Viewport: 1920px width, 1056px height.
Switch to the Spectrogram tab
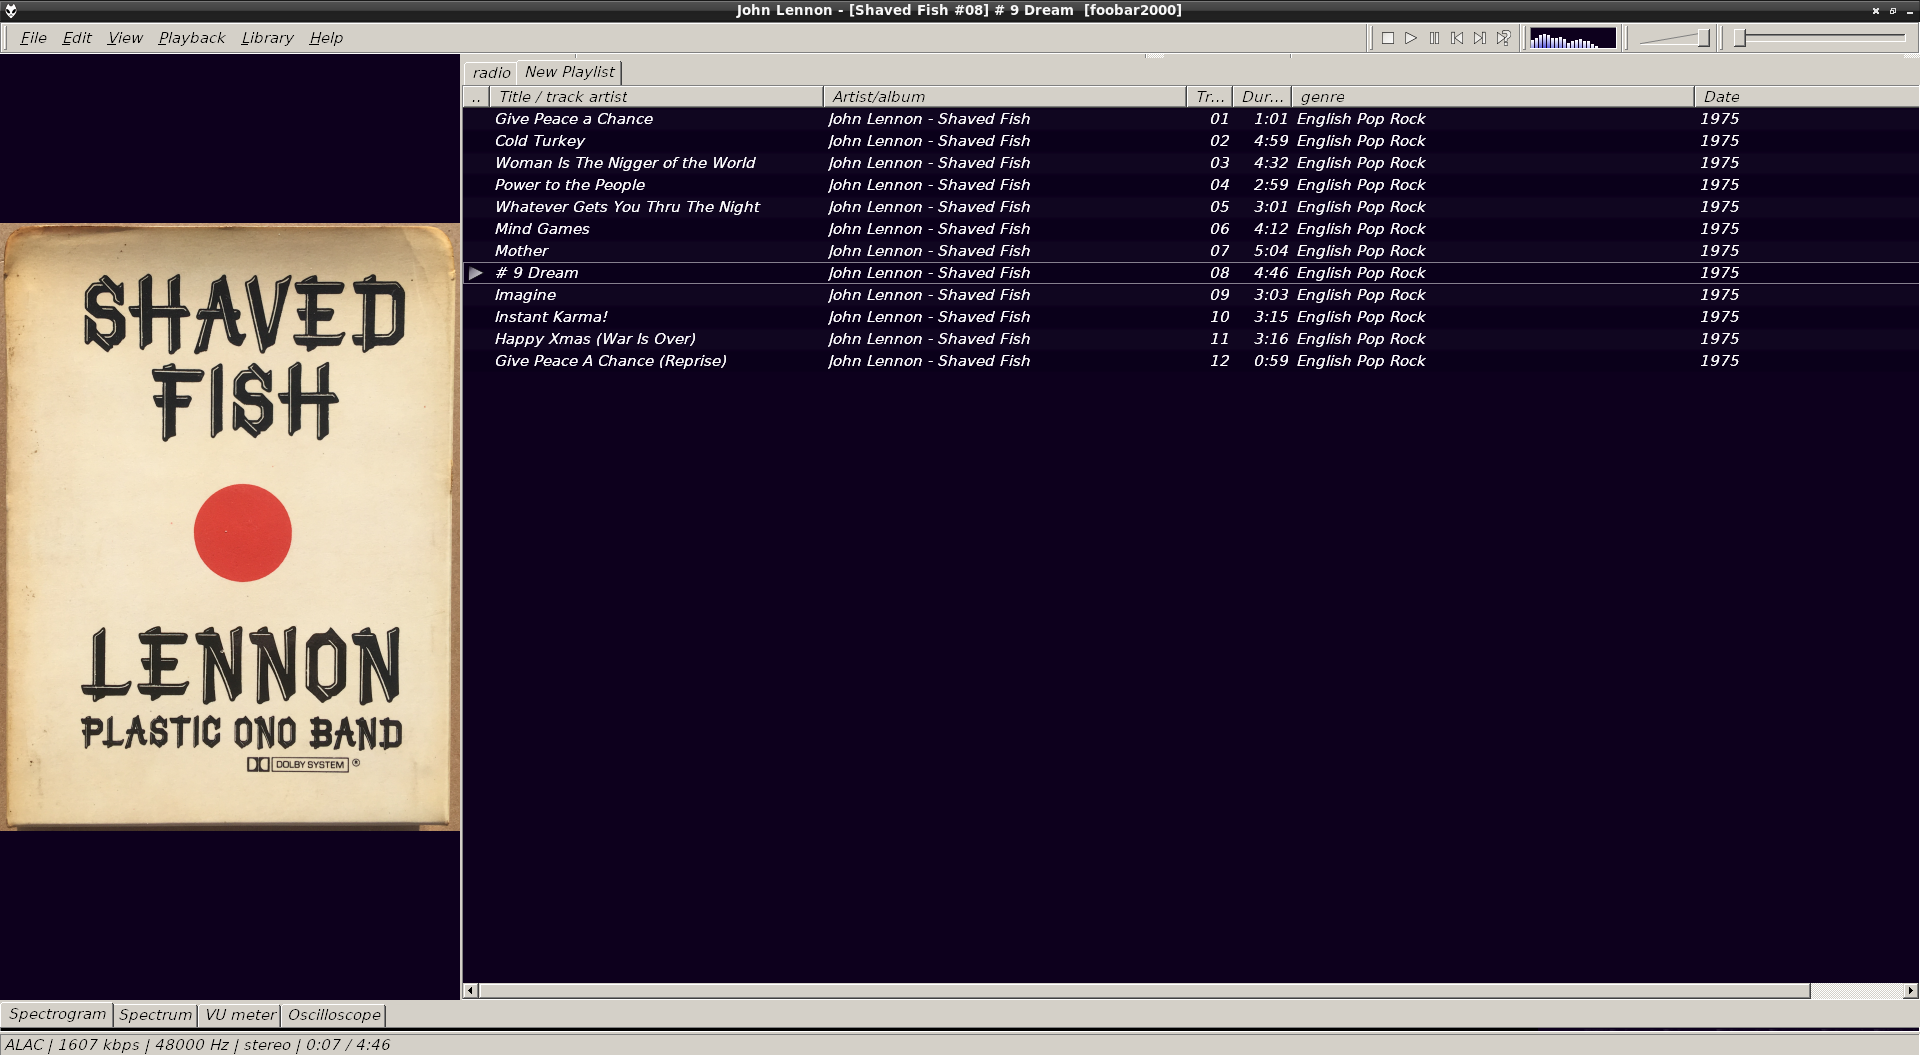point(57,1014)
